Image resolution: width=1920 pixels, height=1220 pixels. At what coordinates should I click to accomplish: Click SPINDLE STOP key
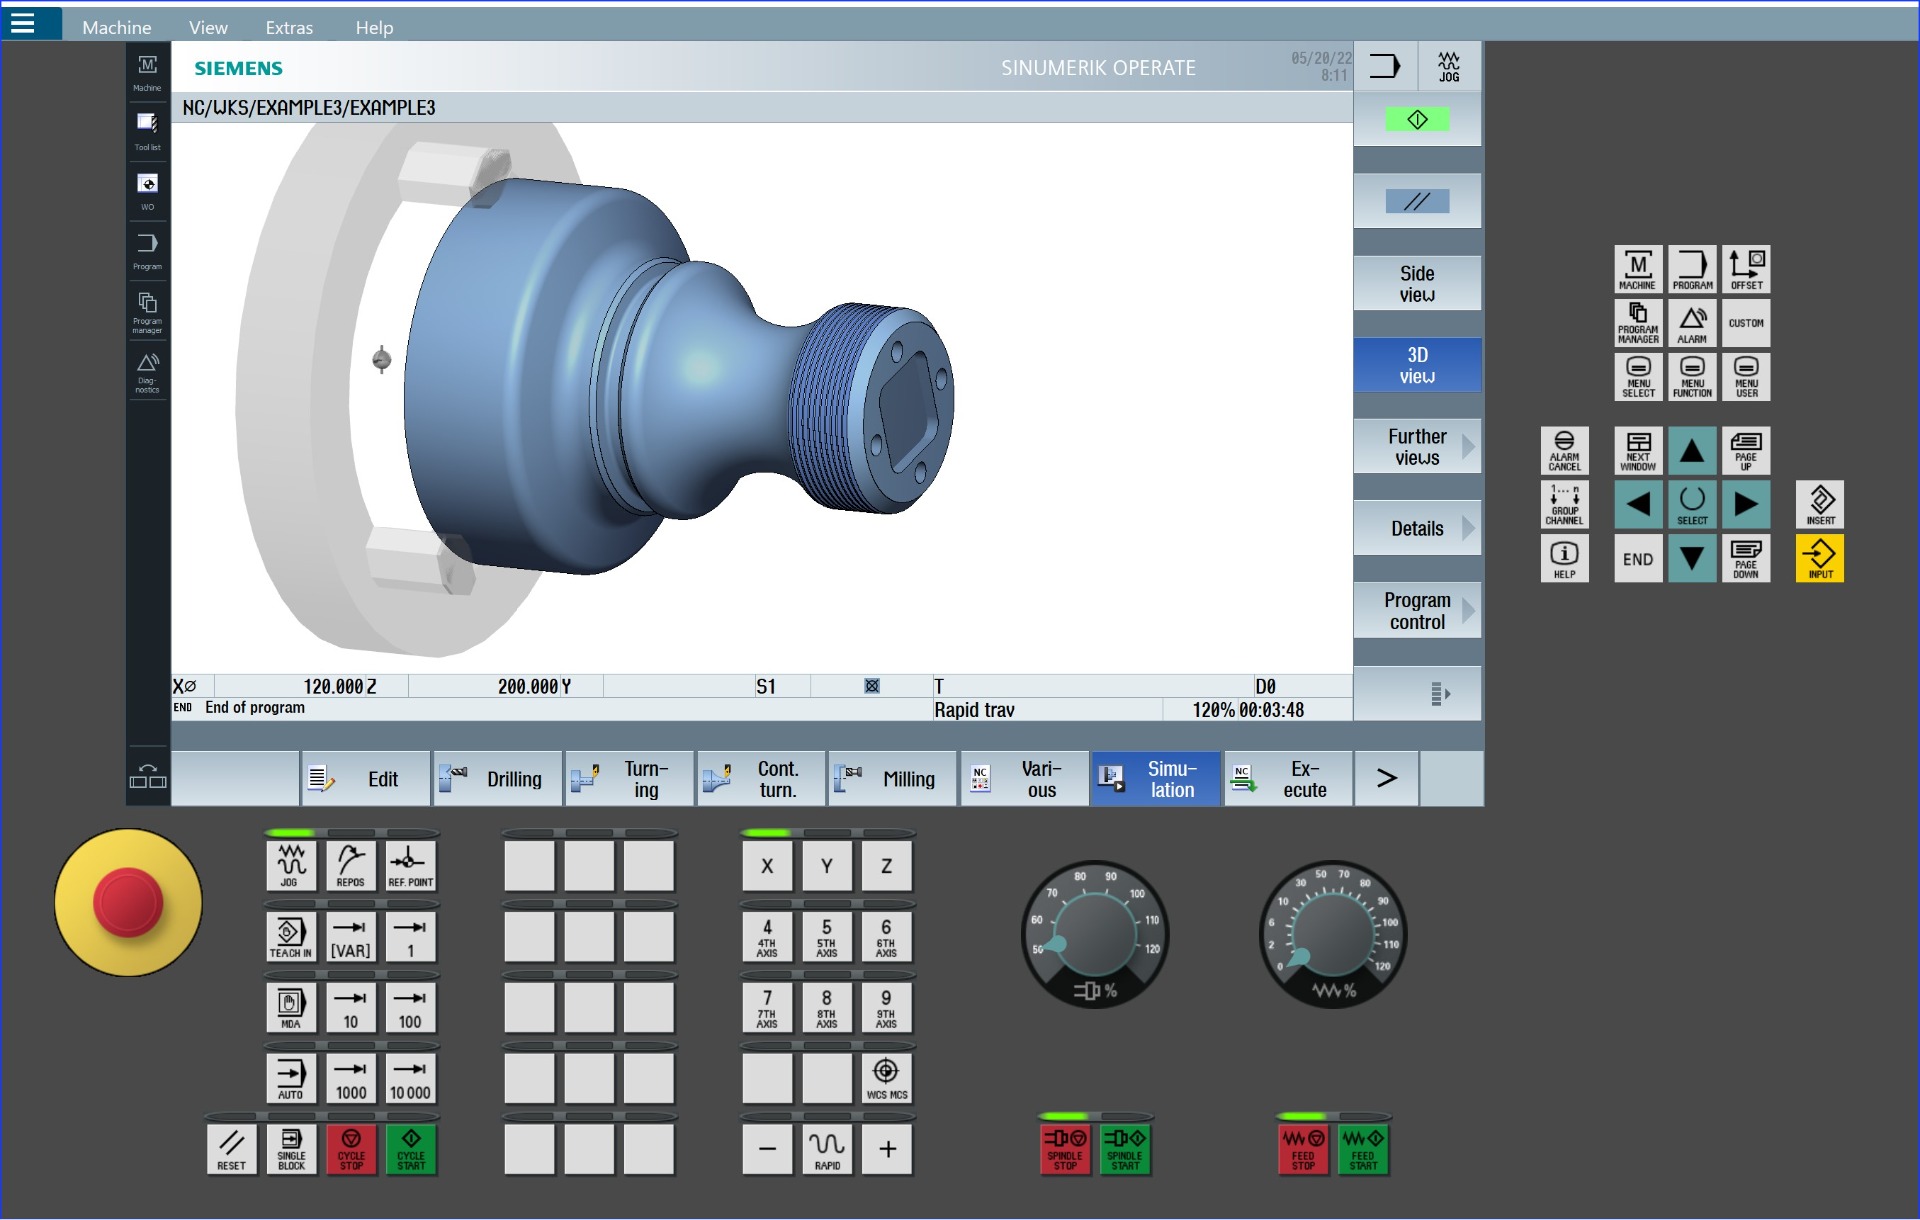click(x=1065, y=1150)
